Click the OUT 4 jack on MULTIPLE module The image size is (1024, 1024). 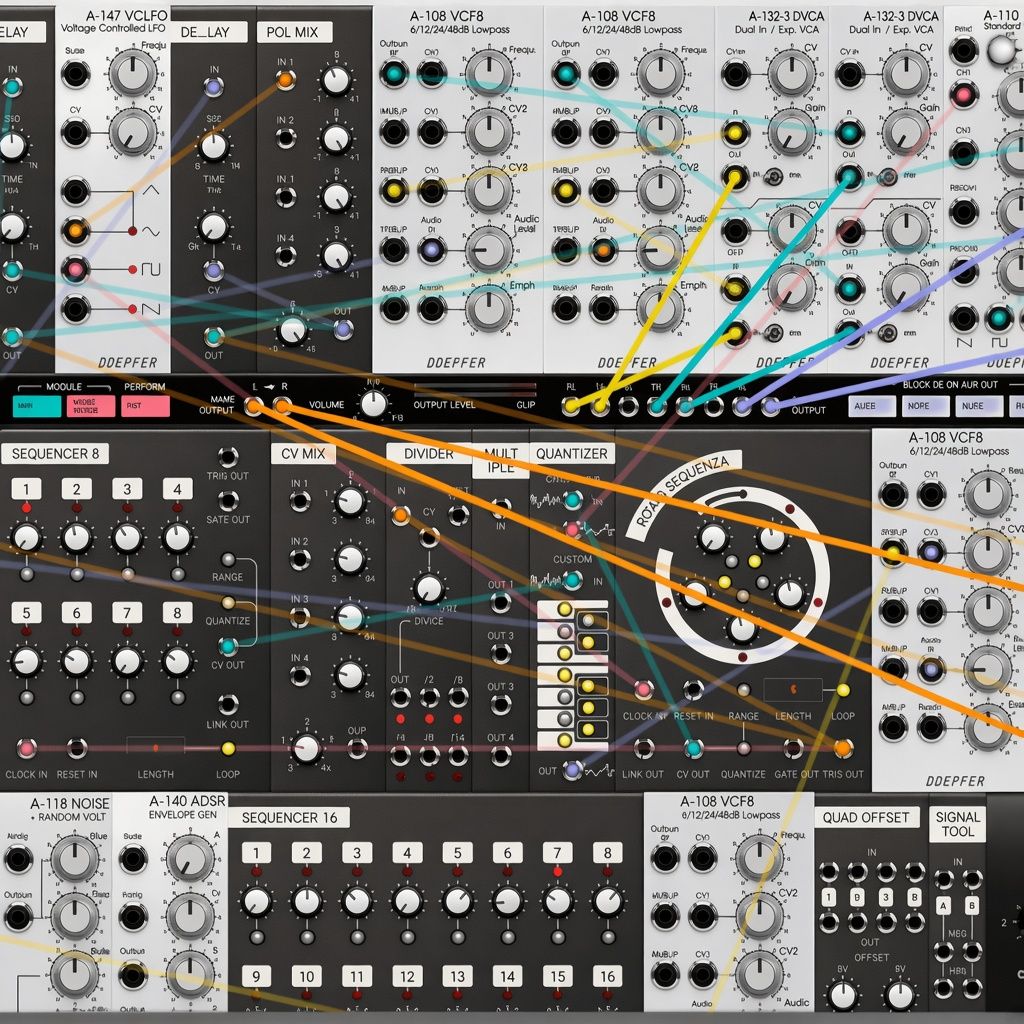501,756
